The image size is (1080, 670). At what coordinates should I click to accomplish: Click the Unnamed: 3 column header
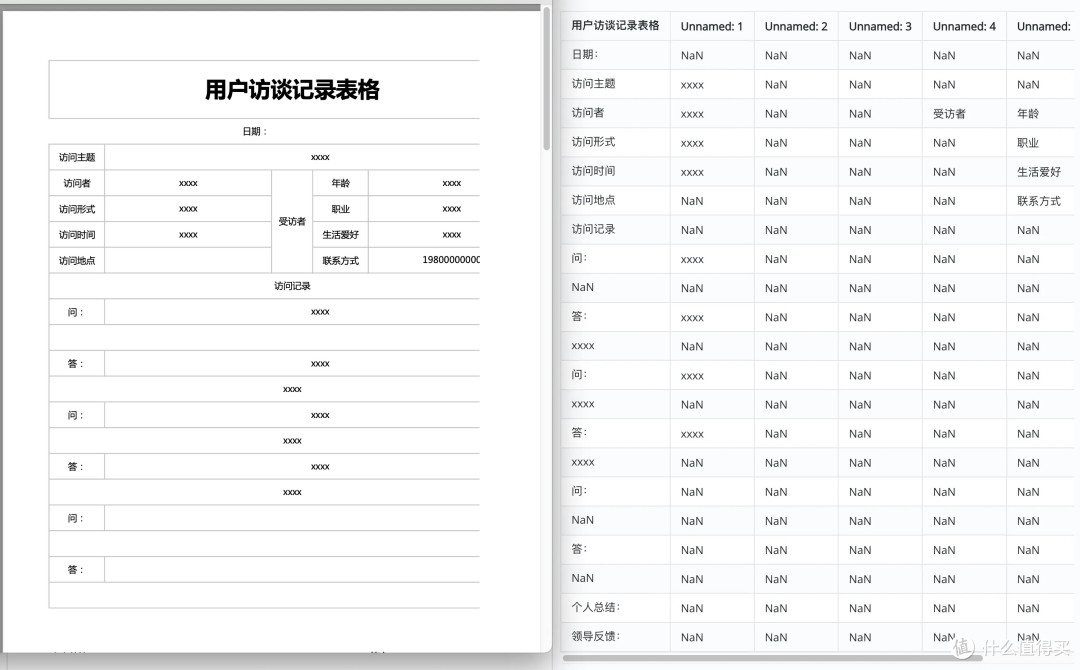[x=880, y=26]
